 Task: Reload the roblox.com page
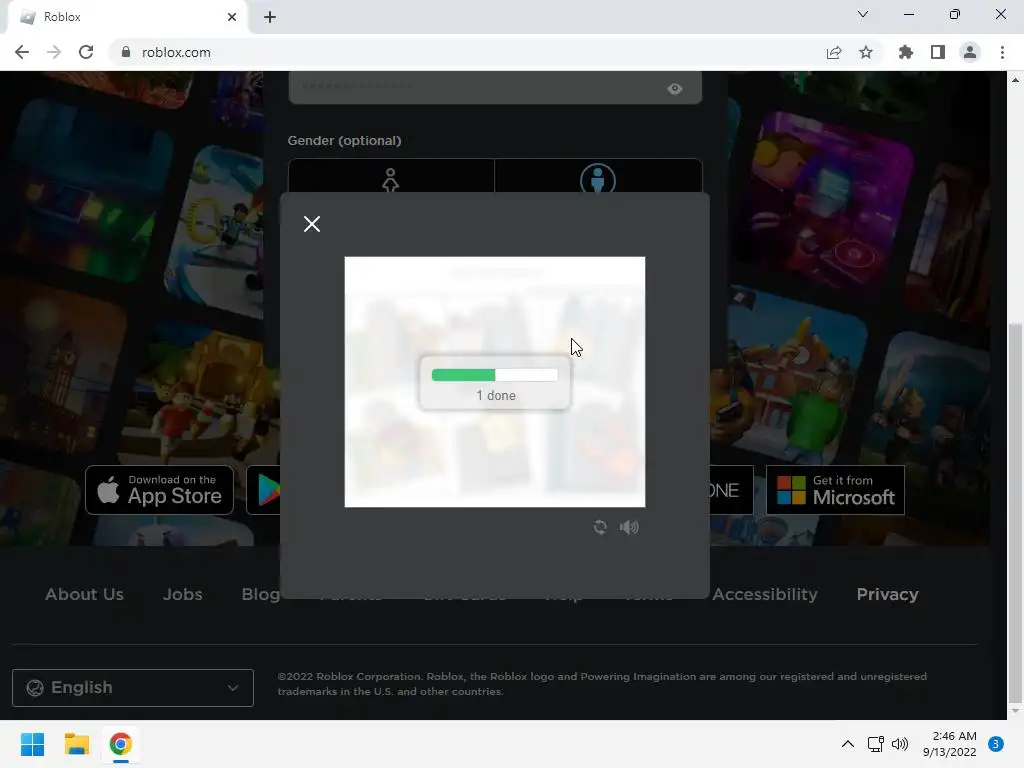[86, 52]
